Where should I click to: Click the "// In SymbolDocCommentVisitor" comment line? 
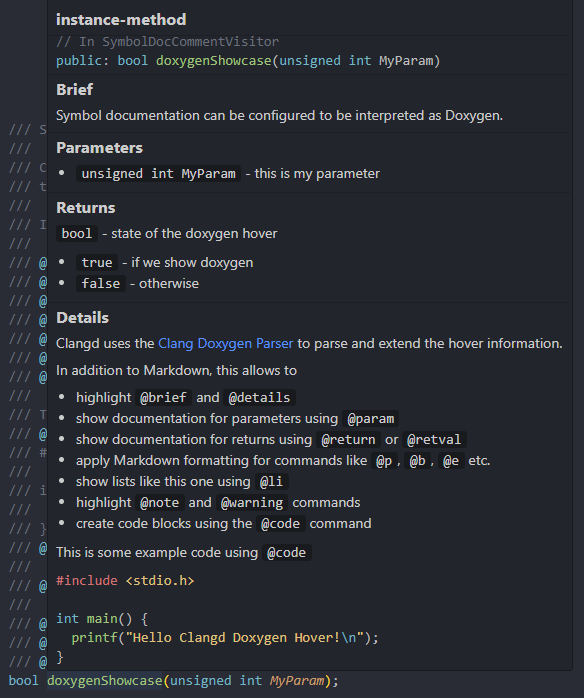tap(167, 41)
